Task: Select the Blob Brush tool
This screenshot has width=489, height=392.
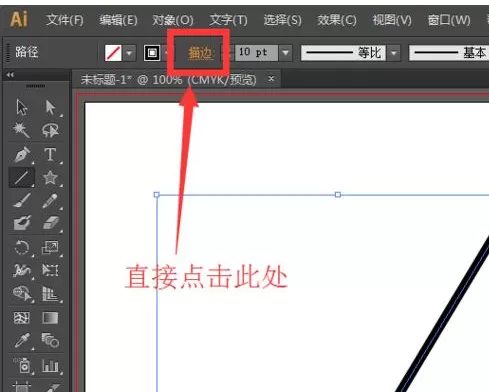Action: coord(22,223)
